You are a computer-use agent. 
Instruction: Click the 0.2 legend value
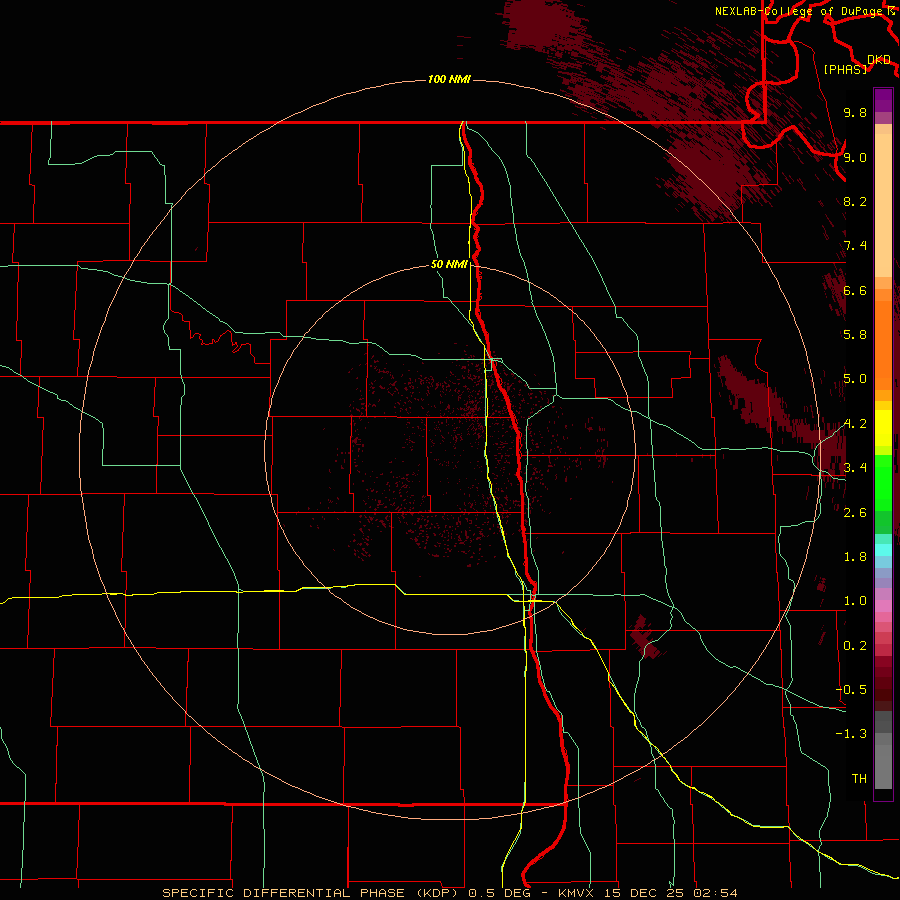coord(855,646)
